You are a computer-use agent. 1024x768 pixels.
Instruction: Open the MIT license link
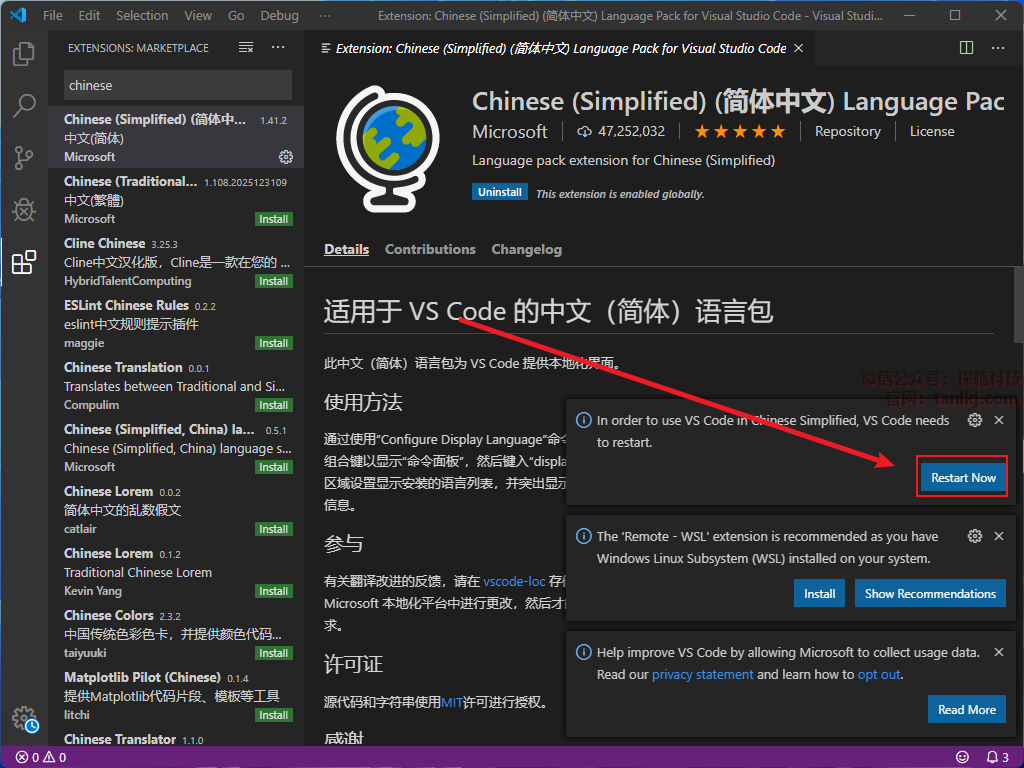pos(451,702)
